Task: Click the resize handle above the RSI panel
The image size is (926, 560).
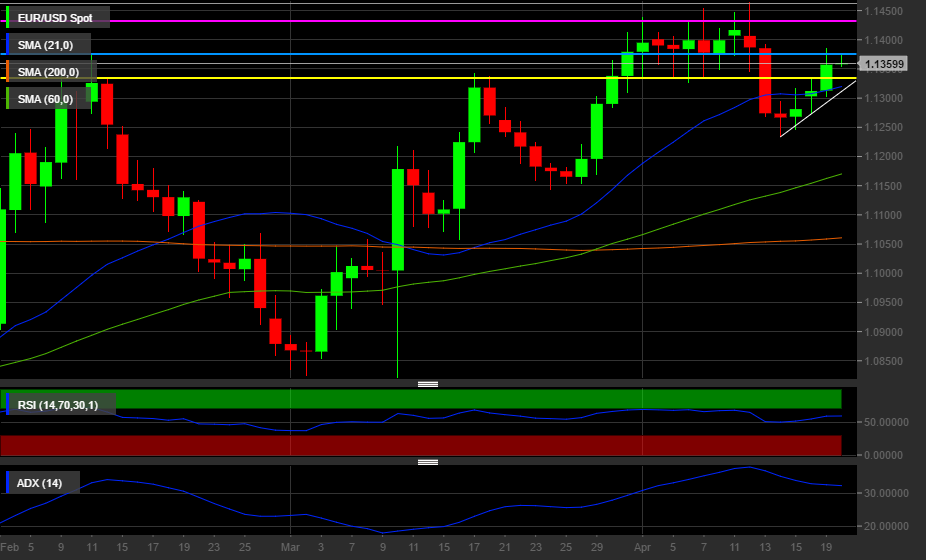Action: 428,384
